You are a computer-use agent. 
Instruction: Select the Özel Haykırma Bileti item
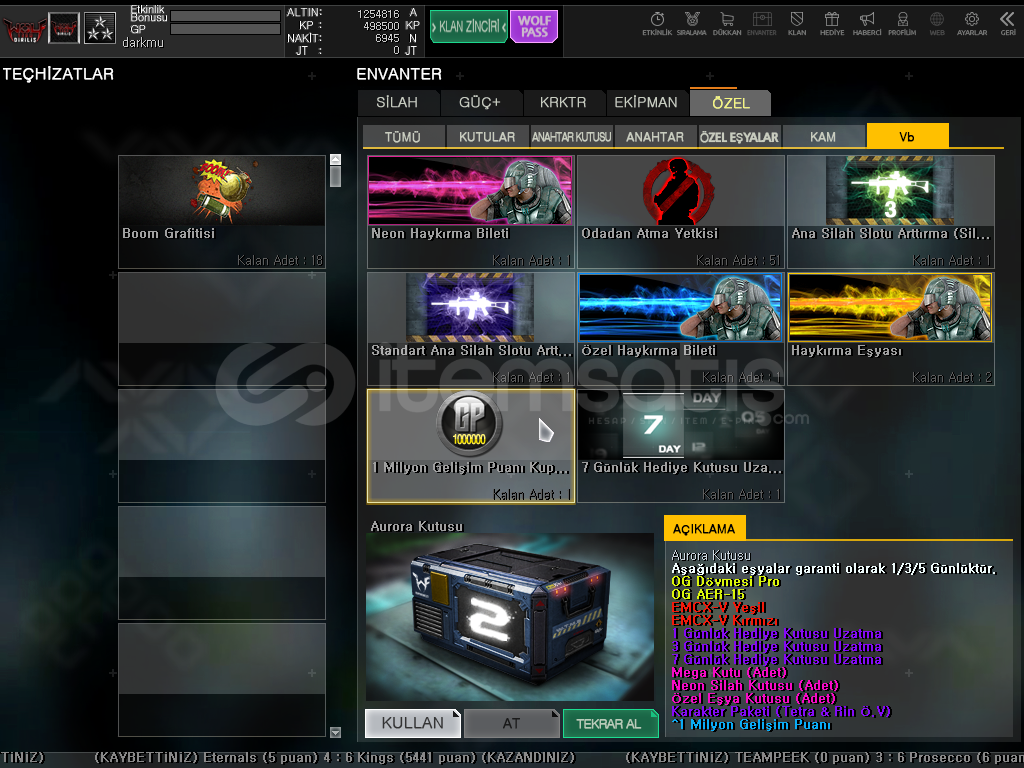pyautogui.click(x=680, y=328)
